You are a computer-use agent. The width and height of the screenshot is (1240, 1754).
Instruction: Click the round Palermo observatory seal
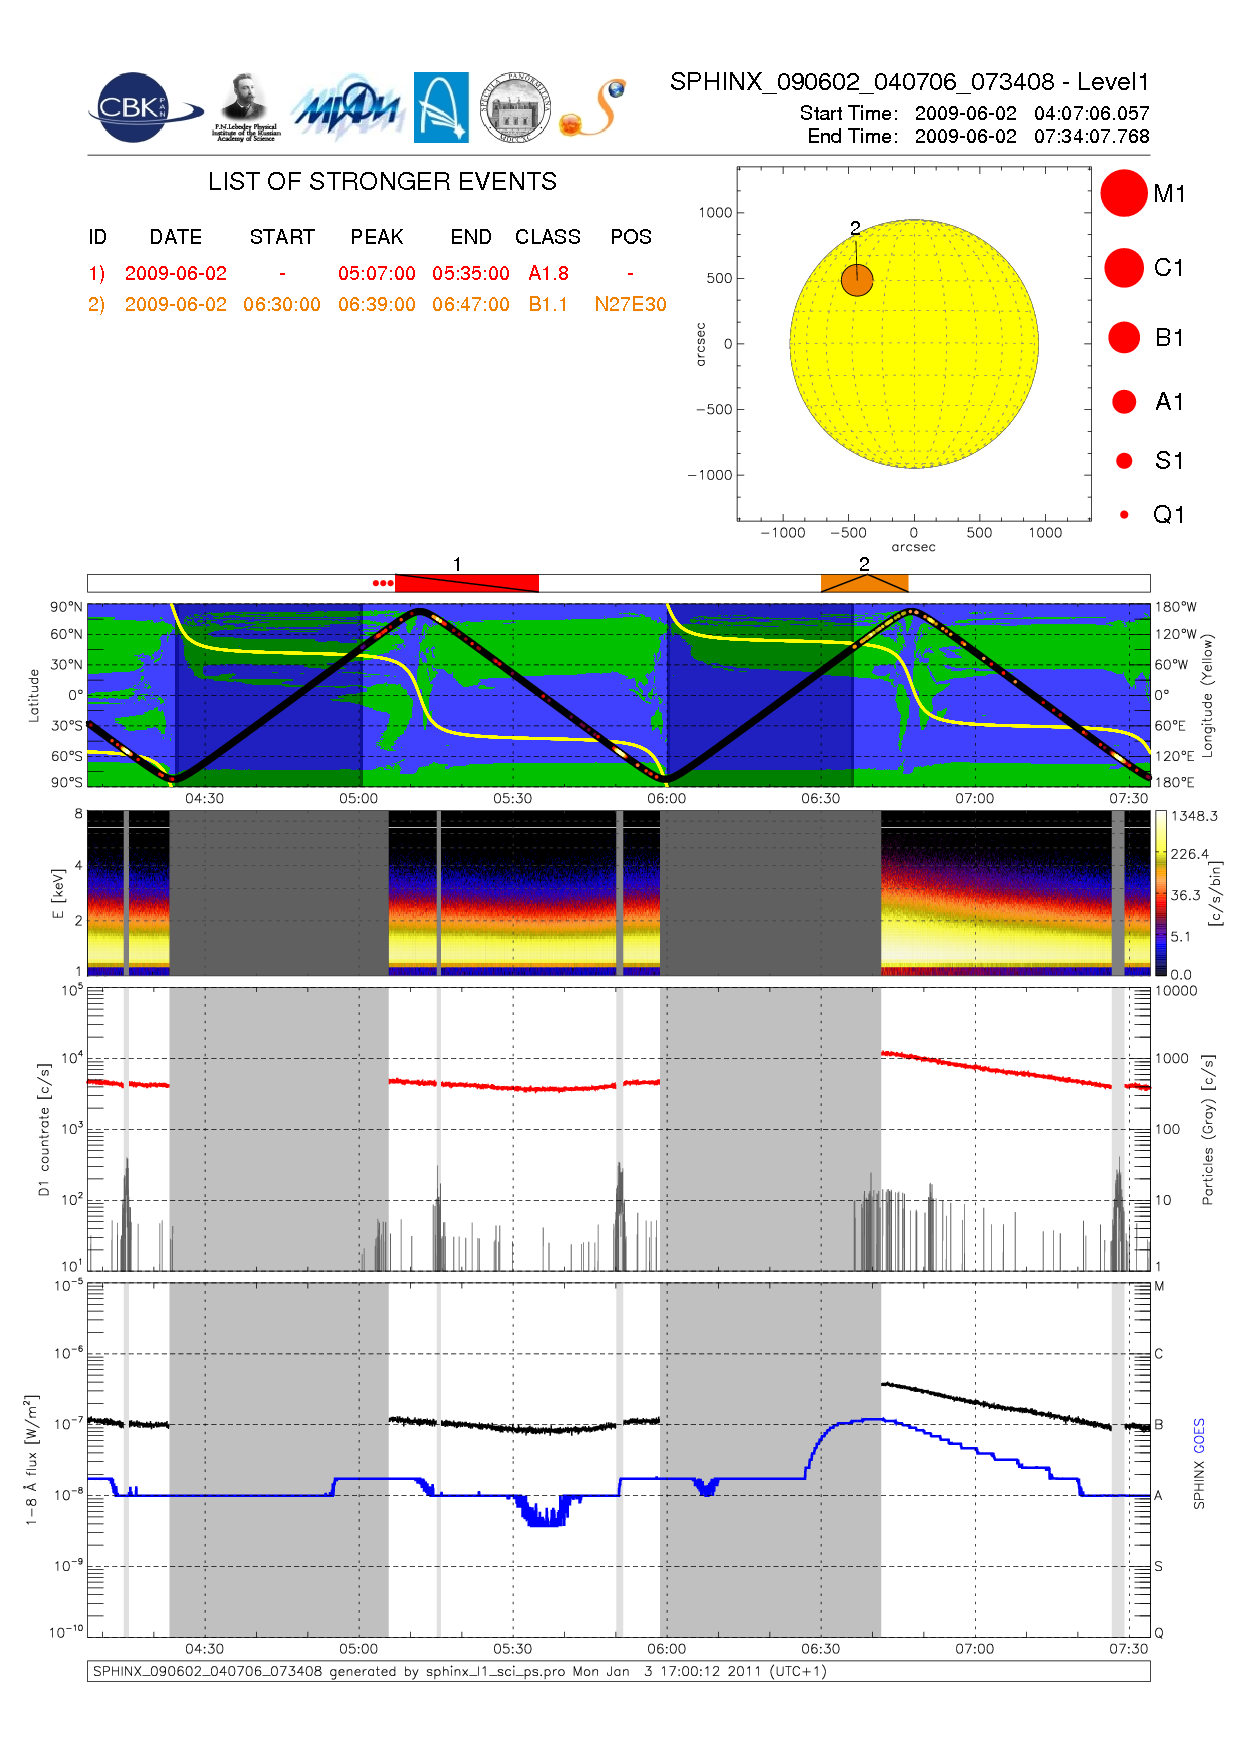(x=515, y=107)
